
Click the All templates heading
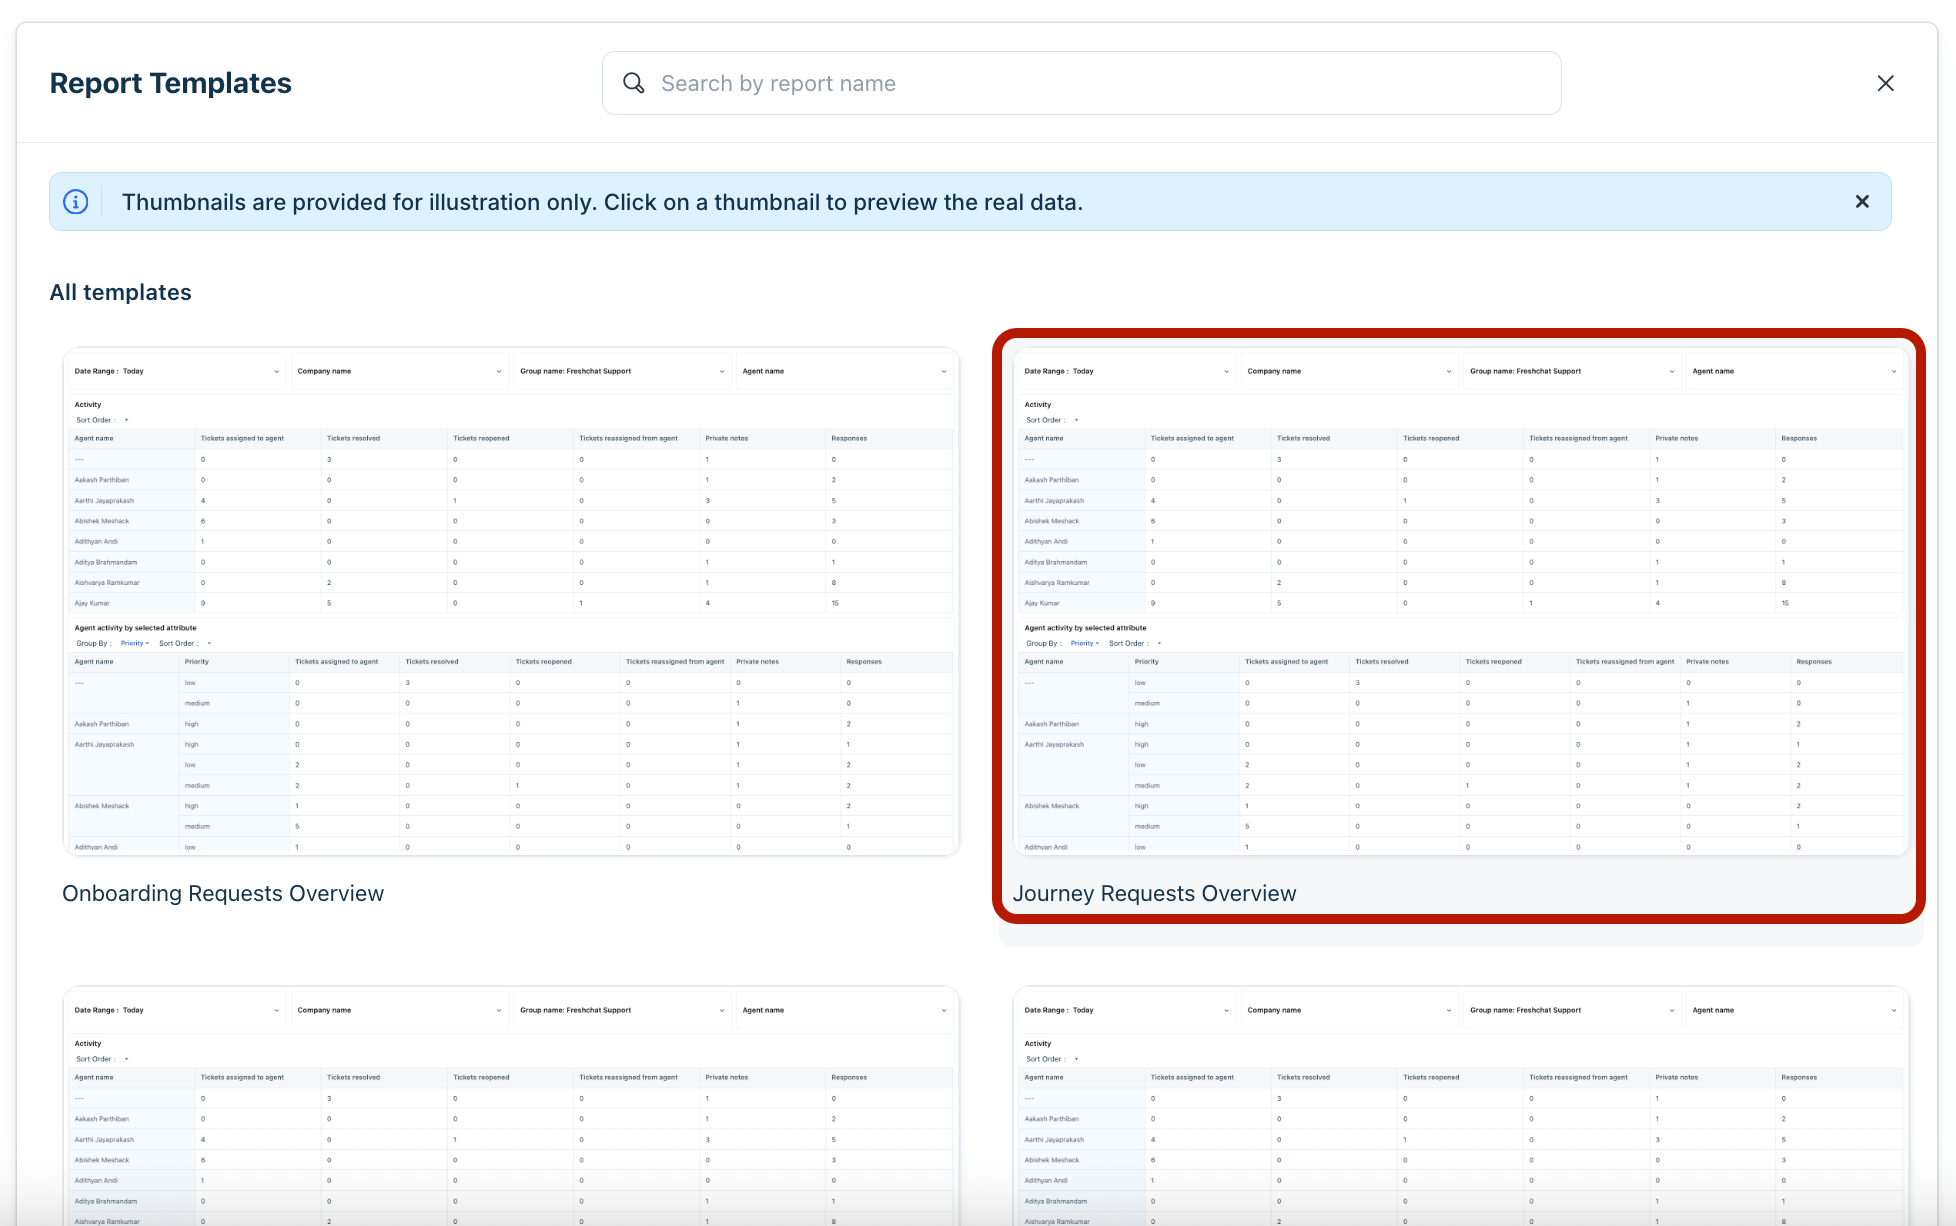[121, 292]
